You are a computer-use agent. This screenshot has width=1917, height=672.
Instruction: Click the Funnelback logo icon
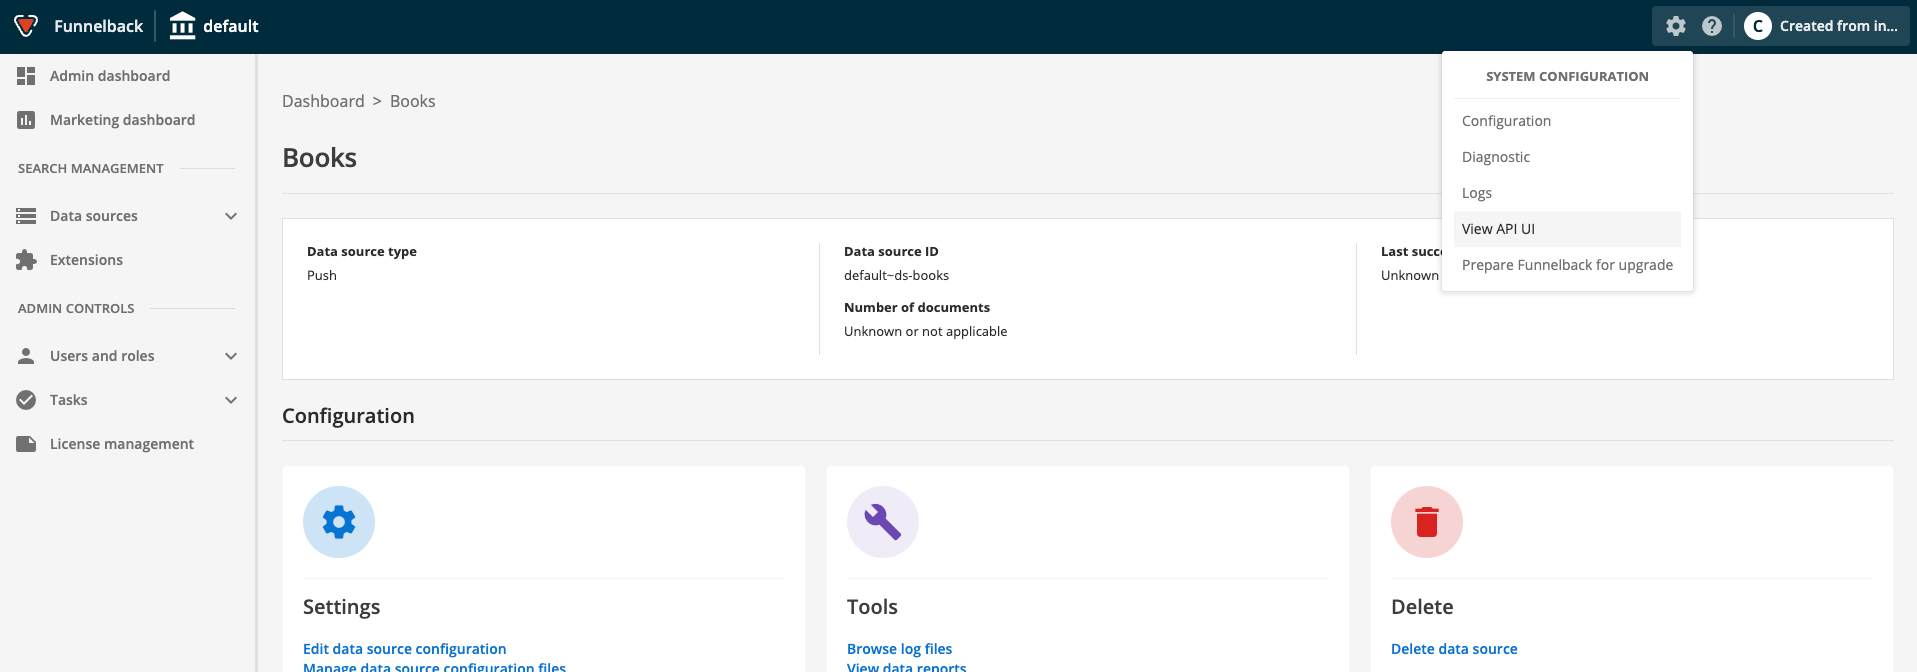27,26
